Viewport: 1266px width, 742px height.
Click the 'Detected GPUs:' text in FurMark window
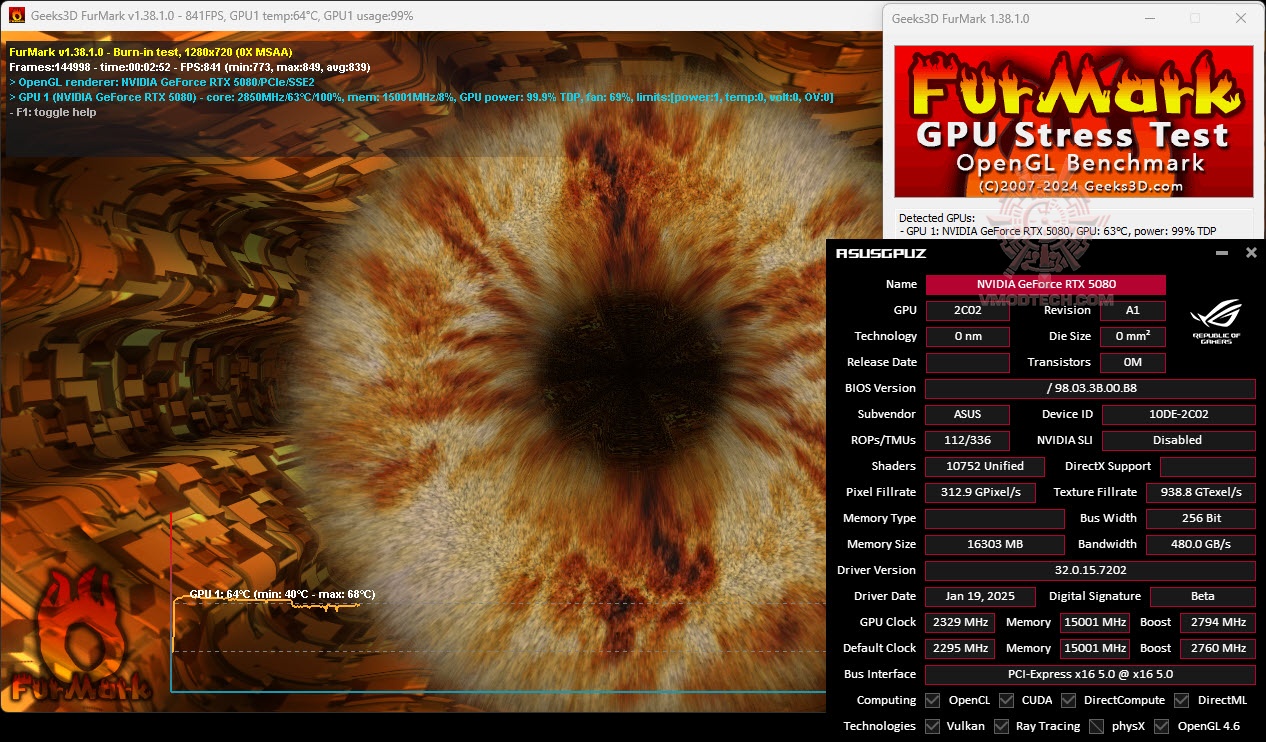coord(937,218)
